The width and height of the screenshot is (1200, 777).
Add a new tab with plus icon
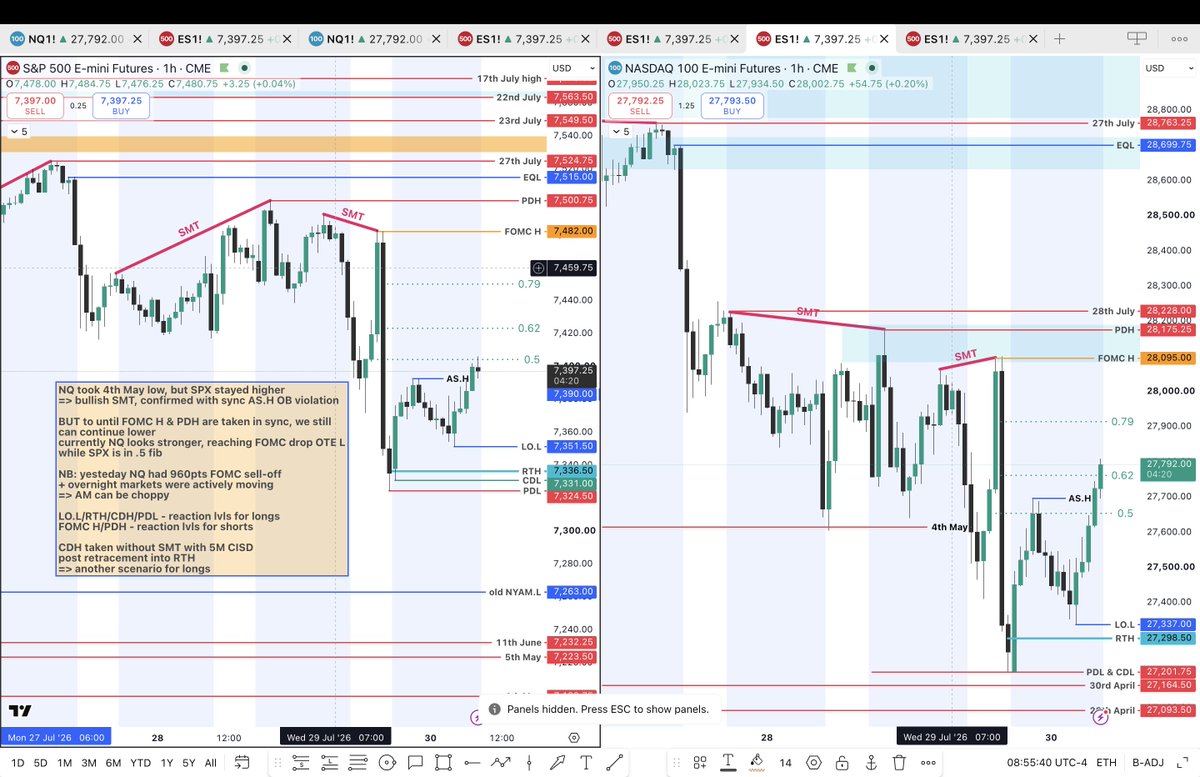[x=1059, y=39]
